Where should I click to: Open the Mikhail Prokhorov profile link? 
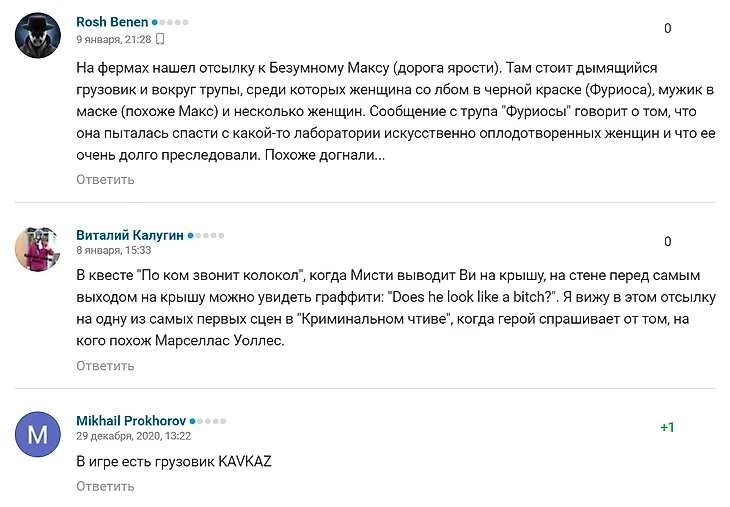click(131, 421)
